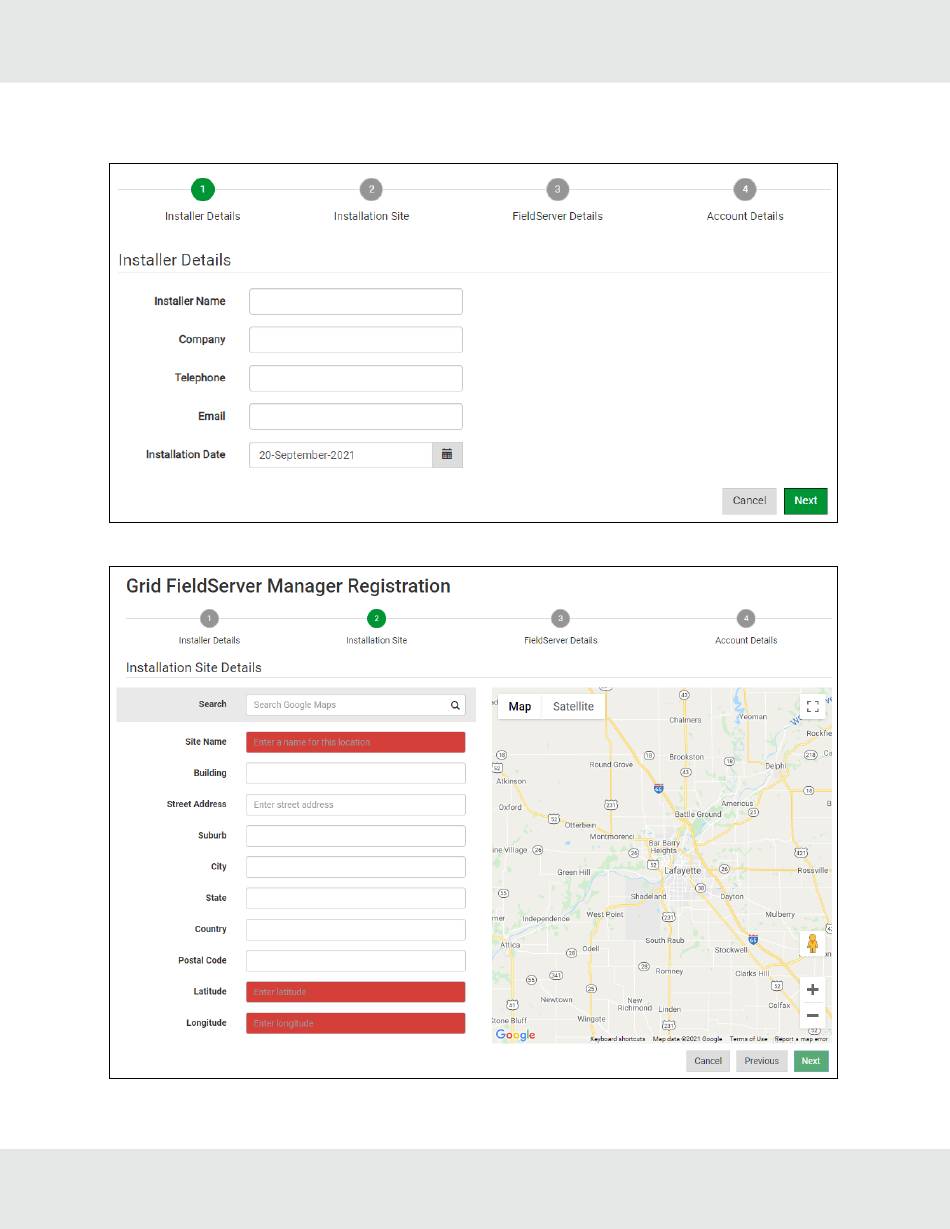Click Next in the Installer Details form
Viewport: 950px width, 1229px height.
(x=806, y=500)
